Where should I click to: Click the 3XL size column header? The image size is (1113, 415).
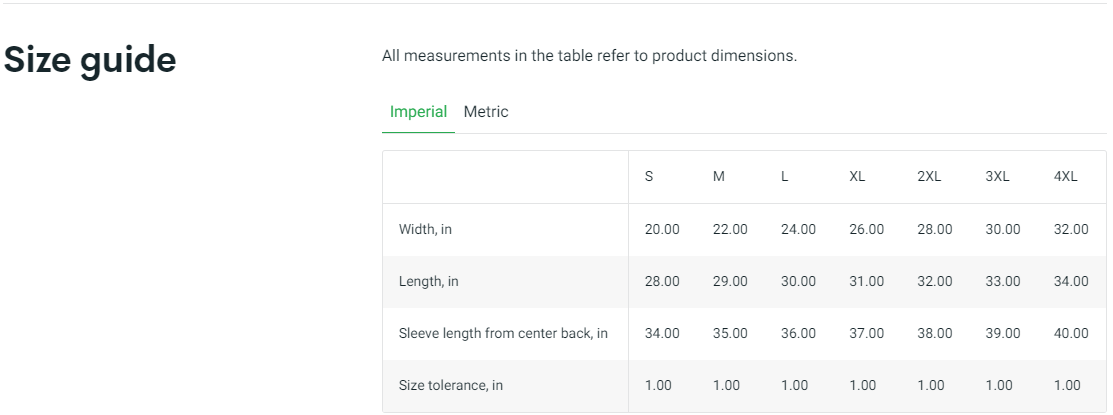coord(997,177)
